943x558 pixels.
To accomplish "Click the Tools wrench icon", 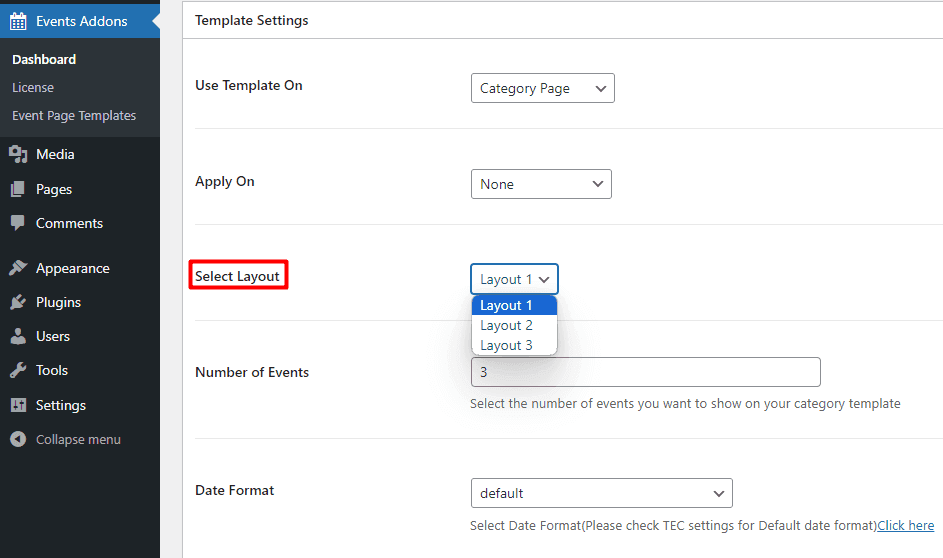I will 18,370.
